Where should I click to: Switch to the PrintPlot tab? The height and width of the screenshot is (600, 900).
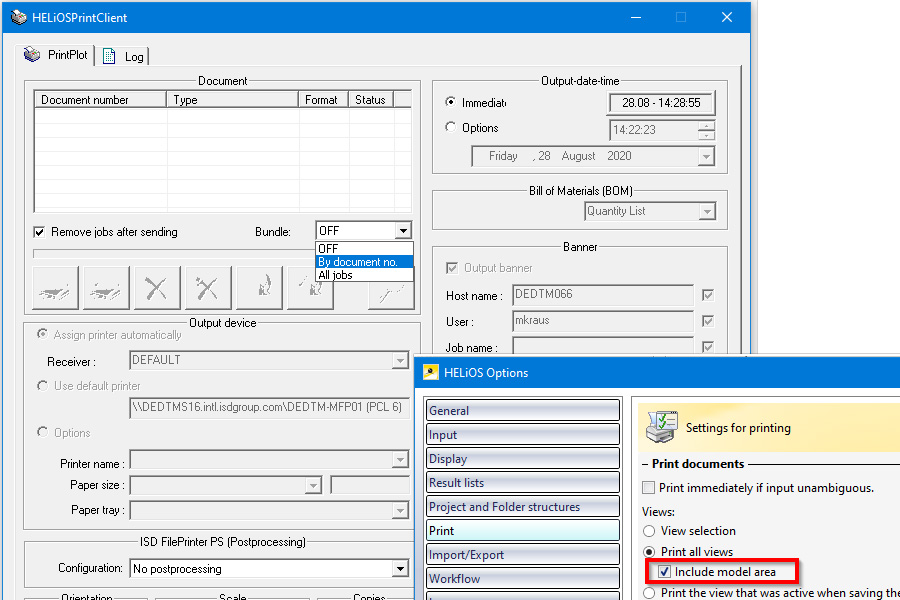tap(56, 55)
